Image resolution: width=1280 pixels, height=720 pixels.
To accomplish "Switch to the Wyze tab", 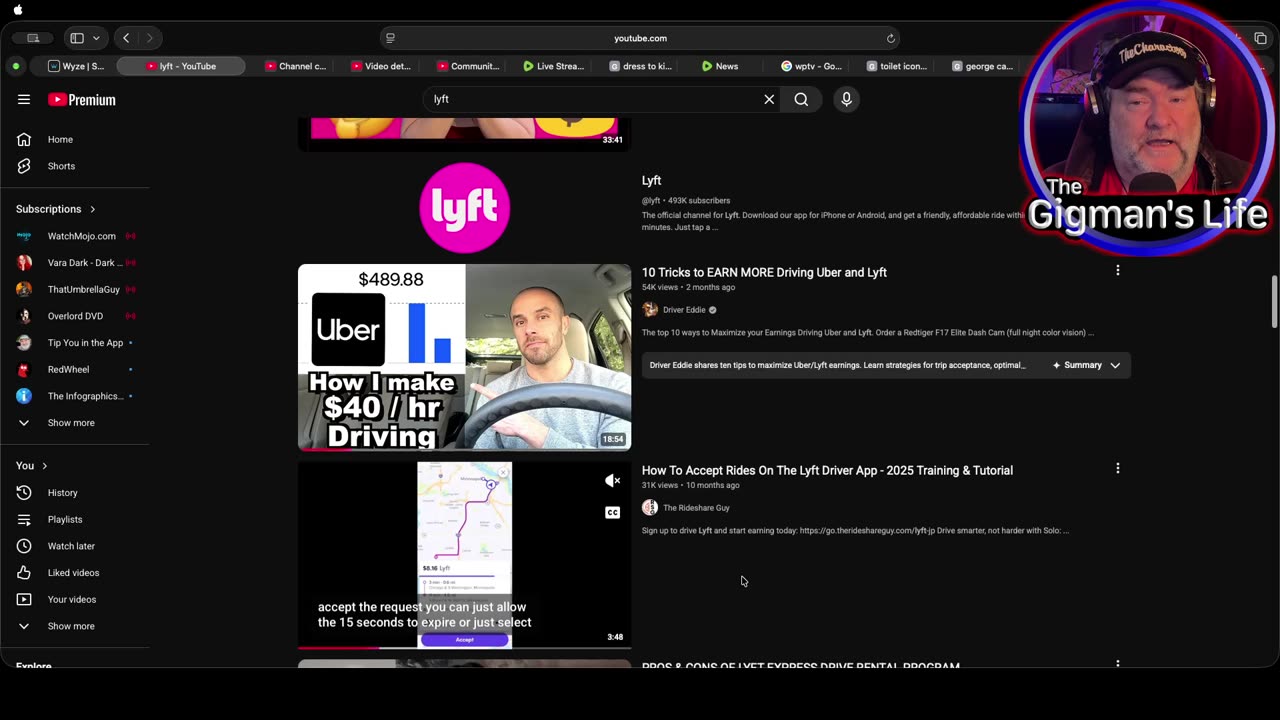I will pyautogui.click(x=75, y=66).
